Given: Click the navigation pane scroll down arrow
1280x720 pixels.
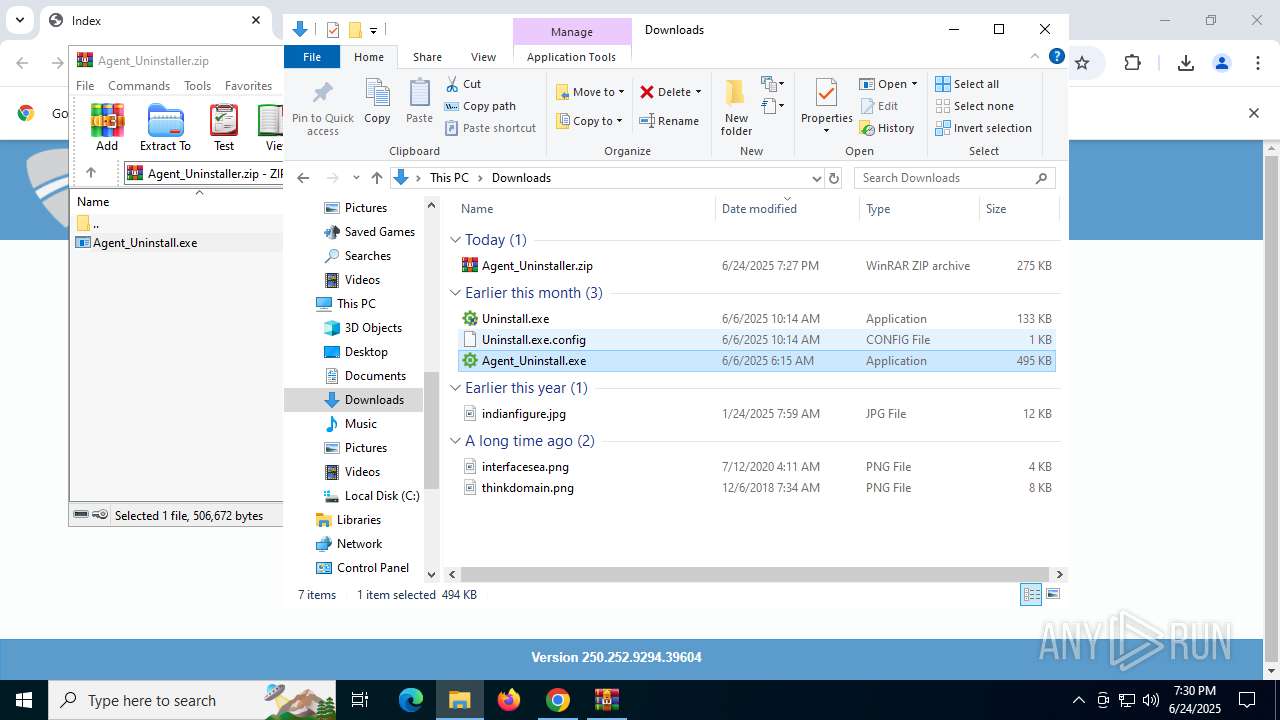Looking at the screenshot, I should click(x=432, y=575).
